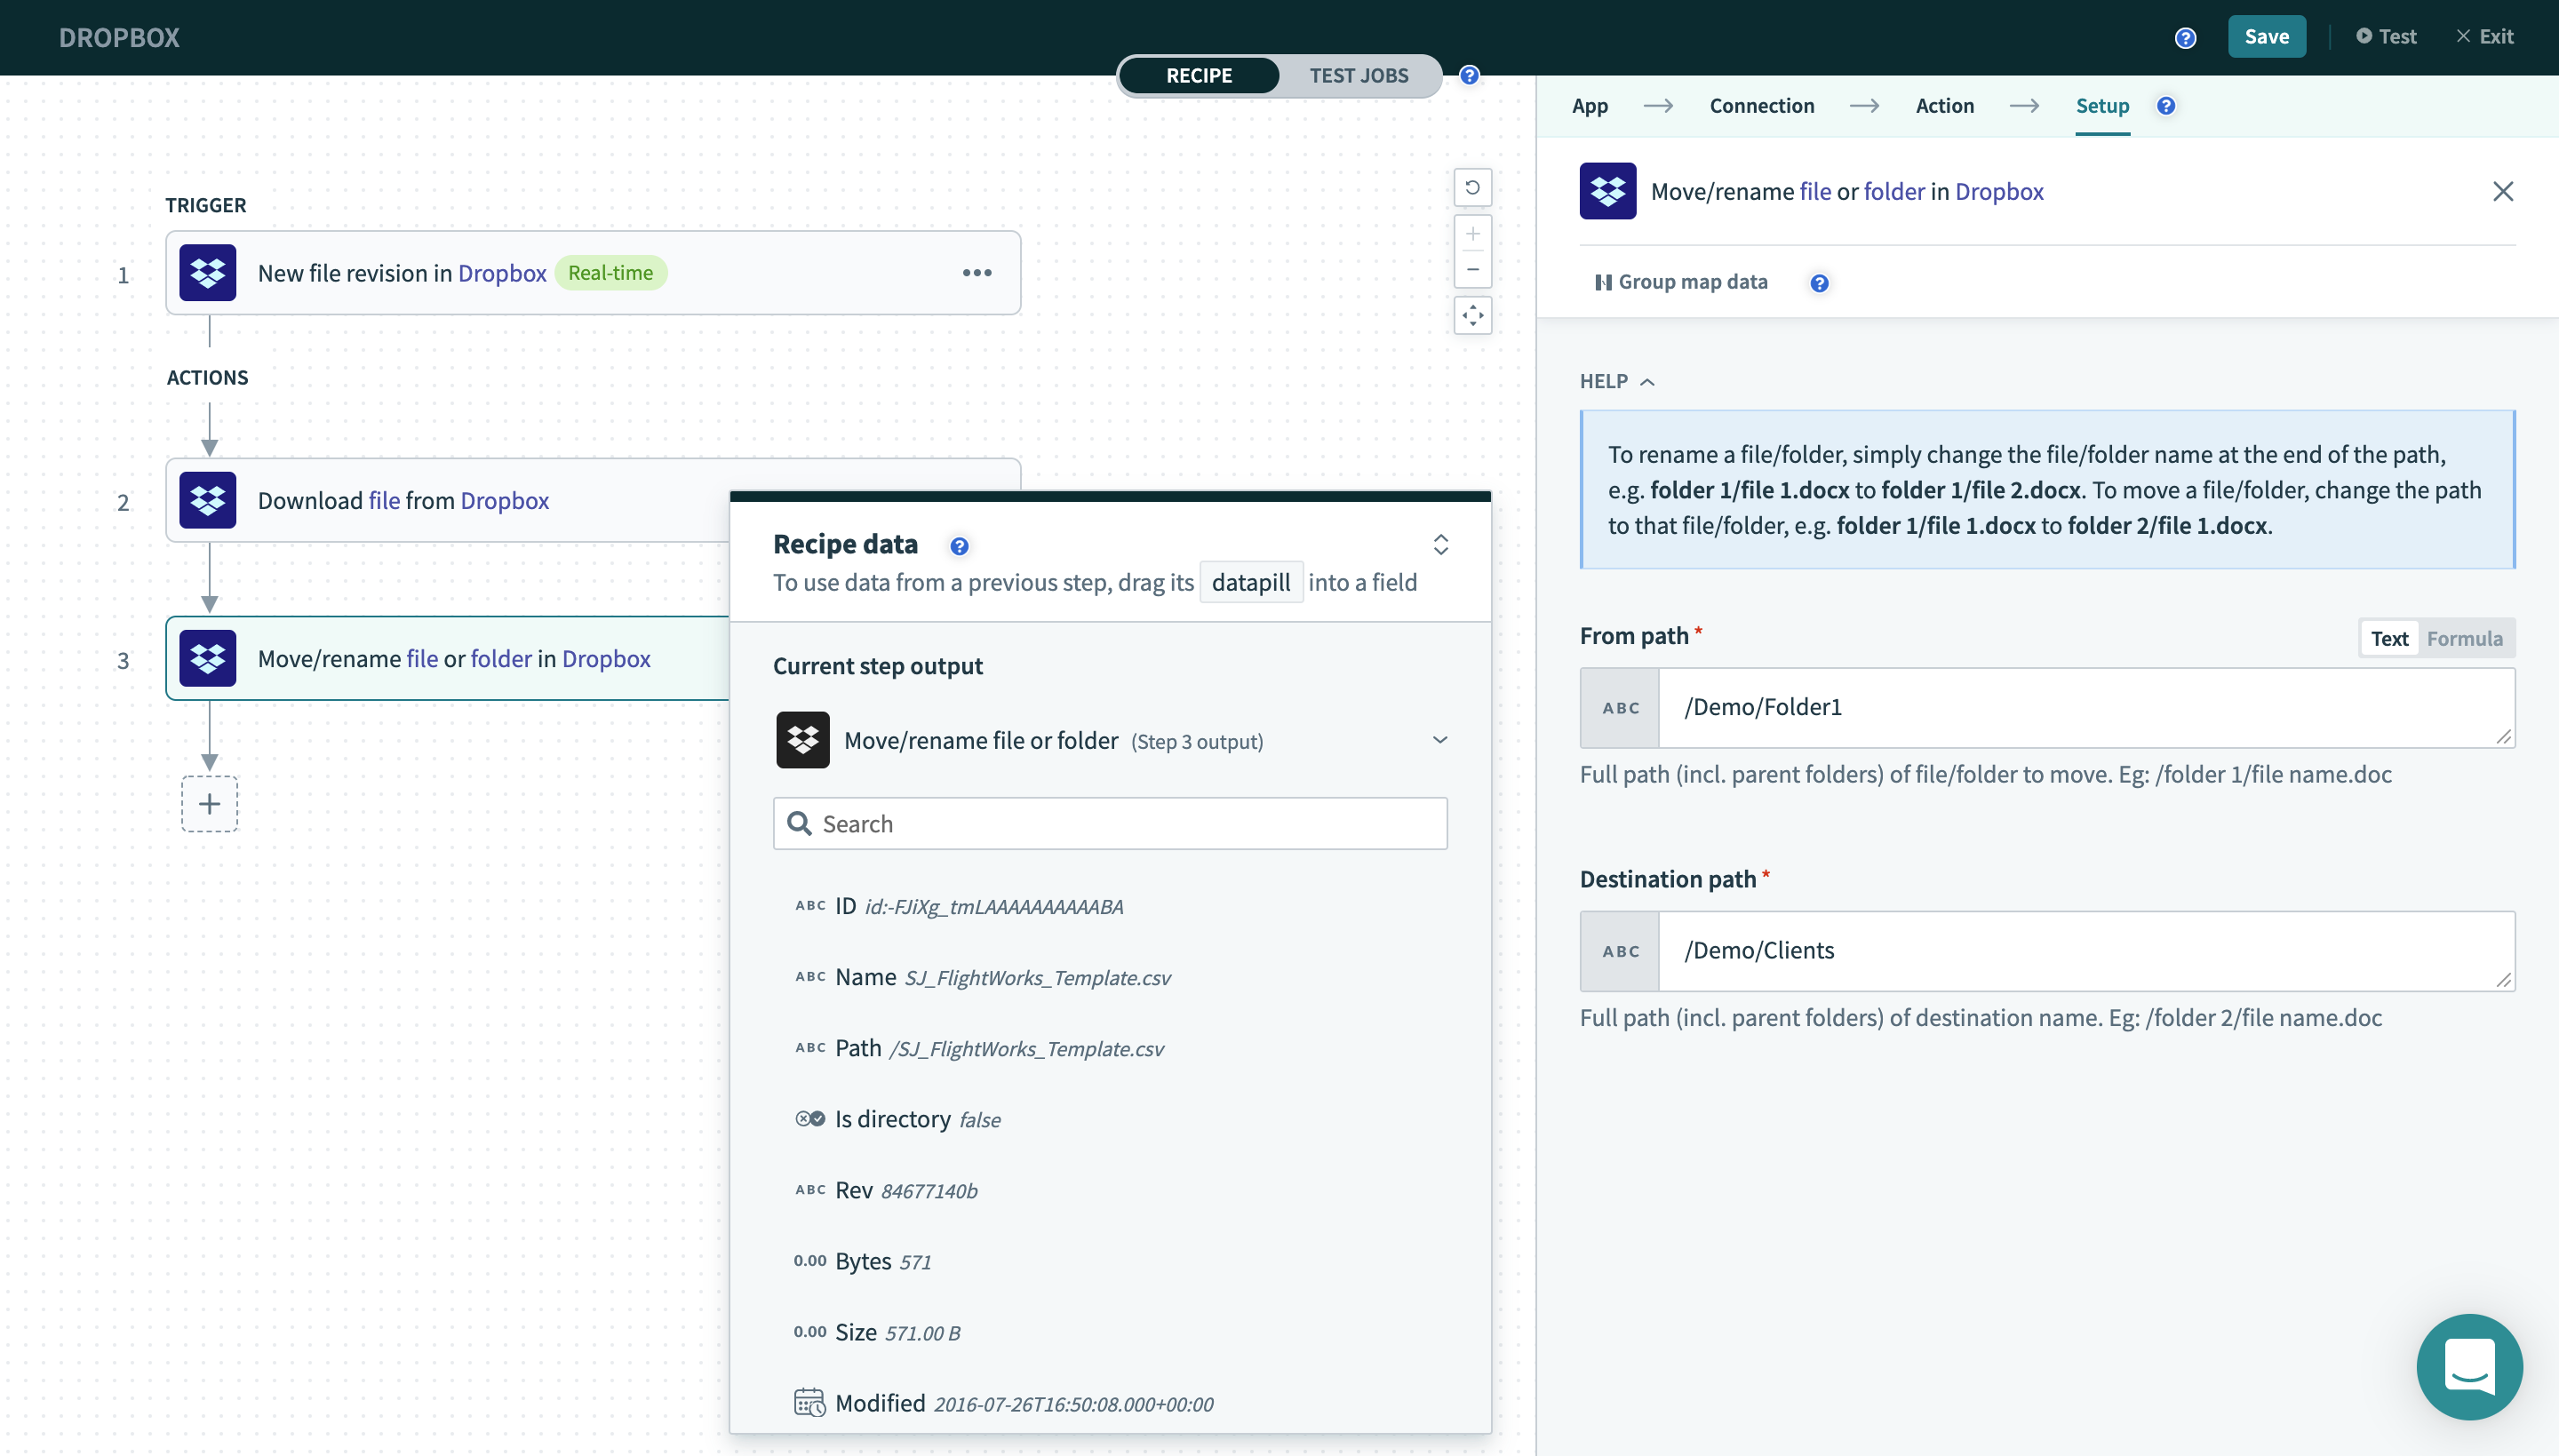Click help icon beside Recipe data title
The image size is (2559, 1456).
pyautogui.click(x=958, y=546)
